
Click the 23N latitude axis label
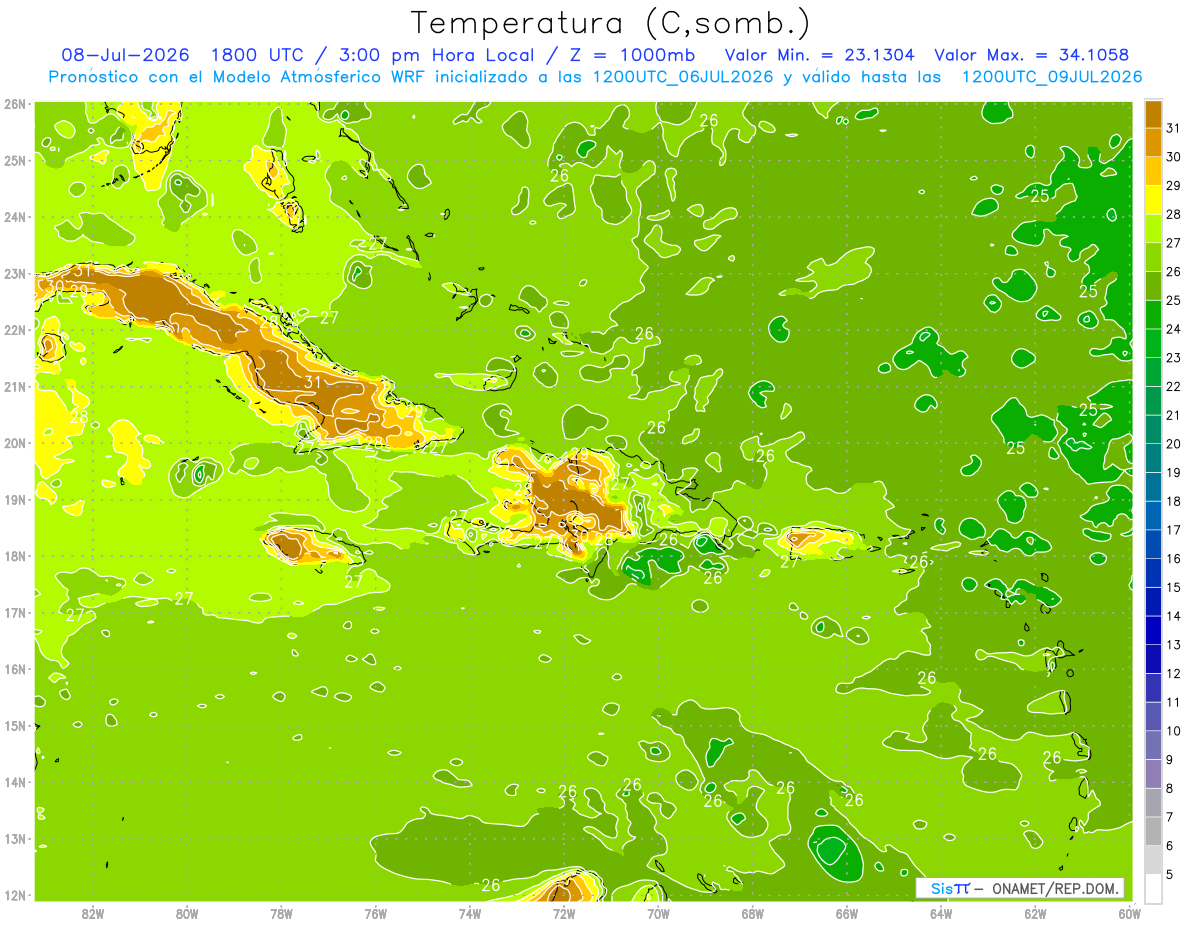point(16,274)
